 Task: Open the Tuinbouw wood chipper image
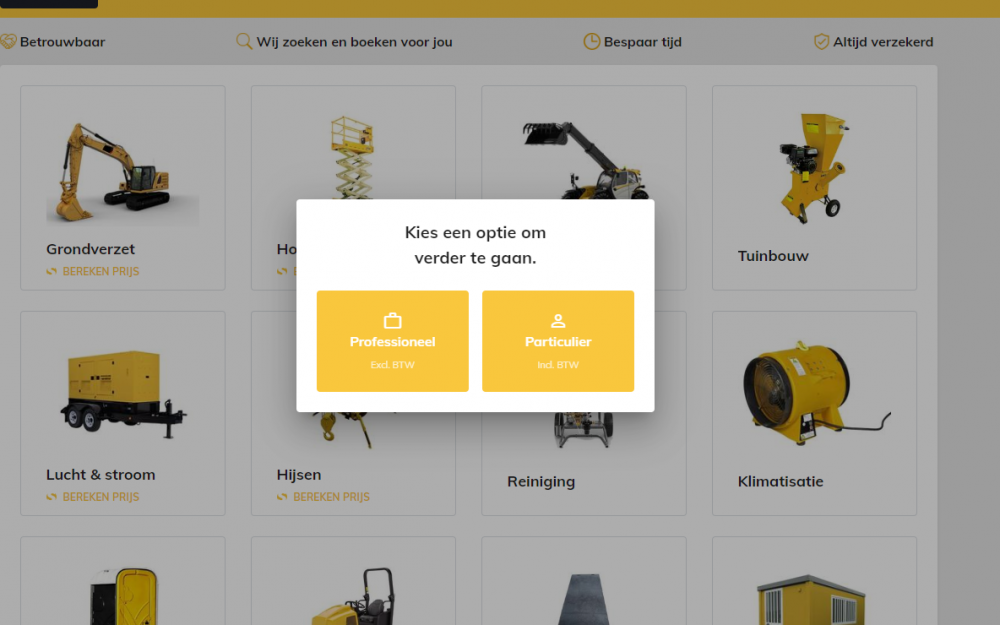point(814,168)
